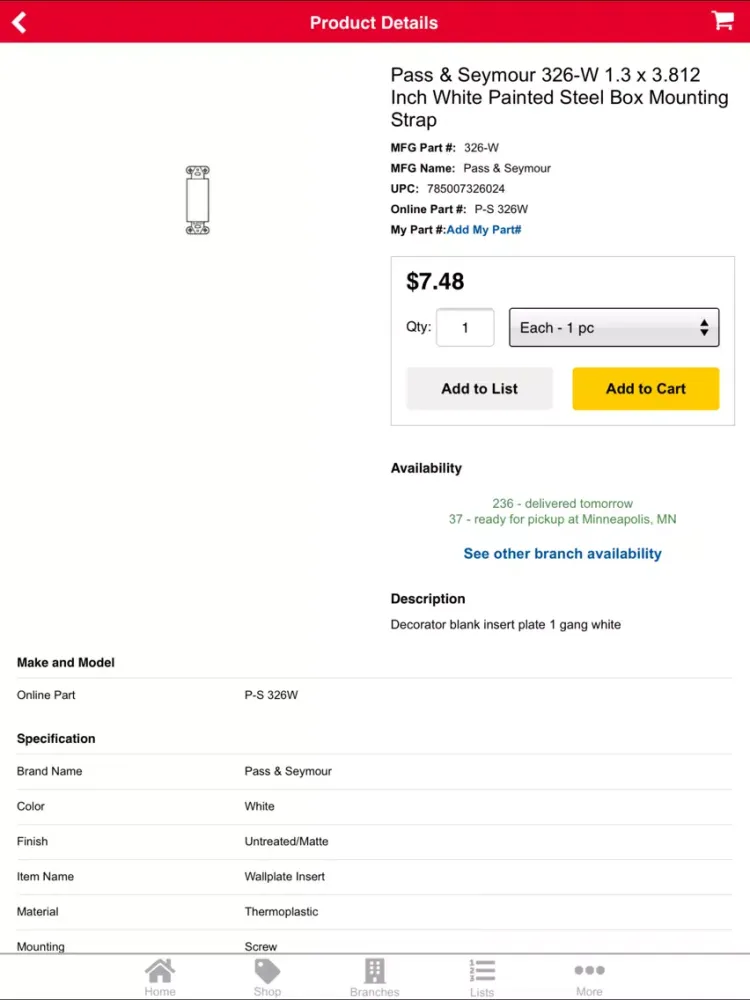The width and height of the screenshot is (750, 1000).
Task: Tap the Branches building icon
Action: [374, 970]
